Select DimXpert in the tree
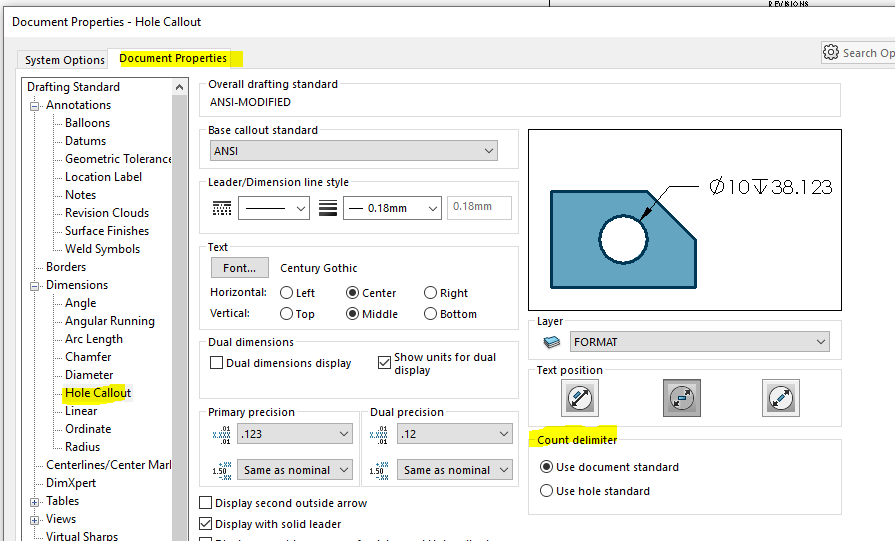The height and width of the screenshot is (541, 895). pyautogui.click(x=71, y=483)
